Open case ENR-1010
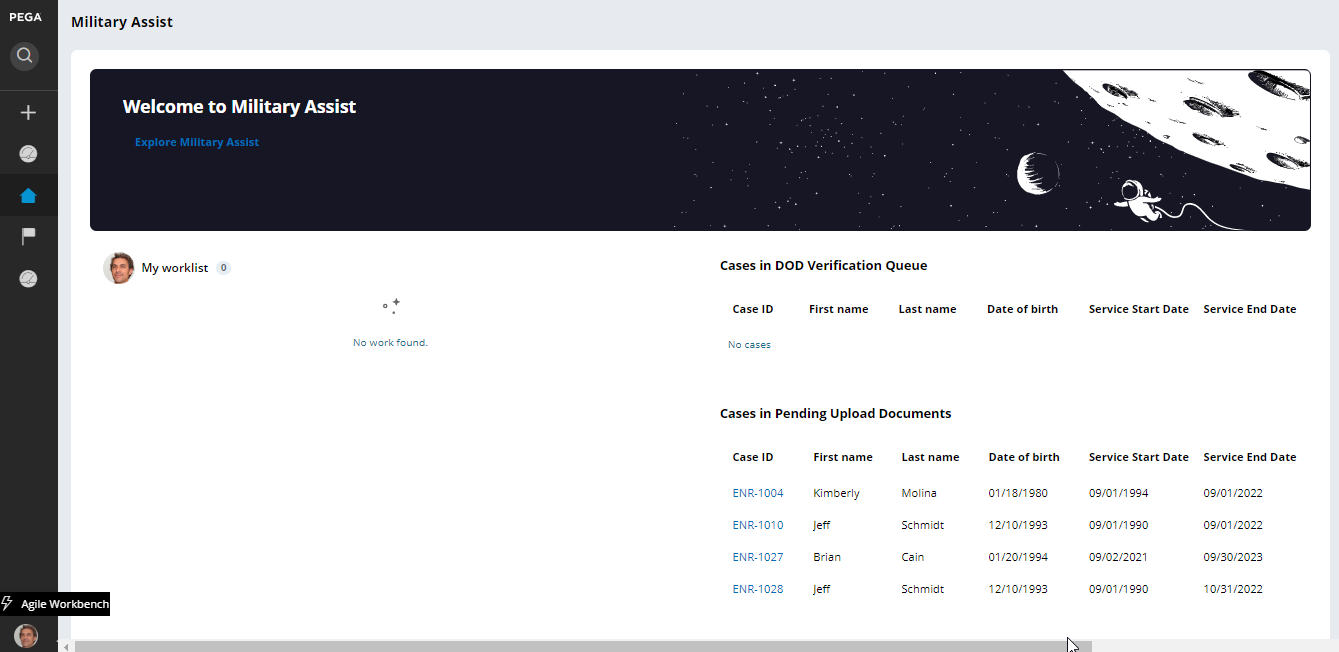1339x652 pixels. coord(758,525)
